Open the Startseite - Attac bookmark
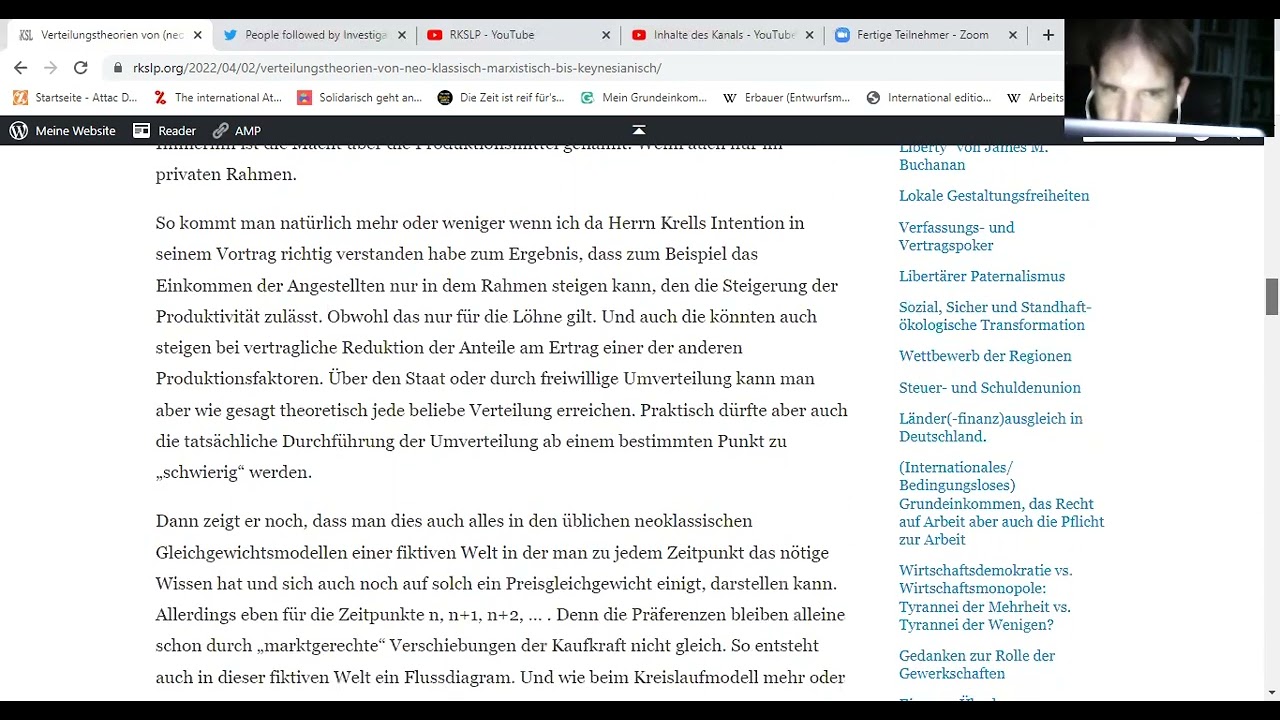Screen dimensions: 1280x720 click(75, 98)
